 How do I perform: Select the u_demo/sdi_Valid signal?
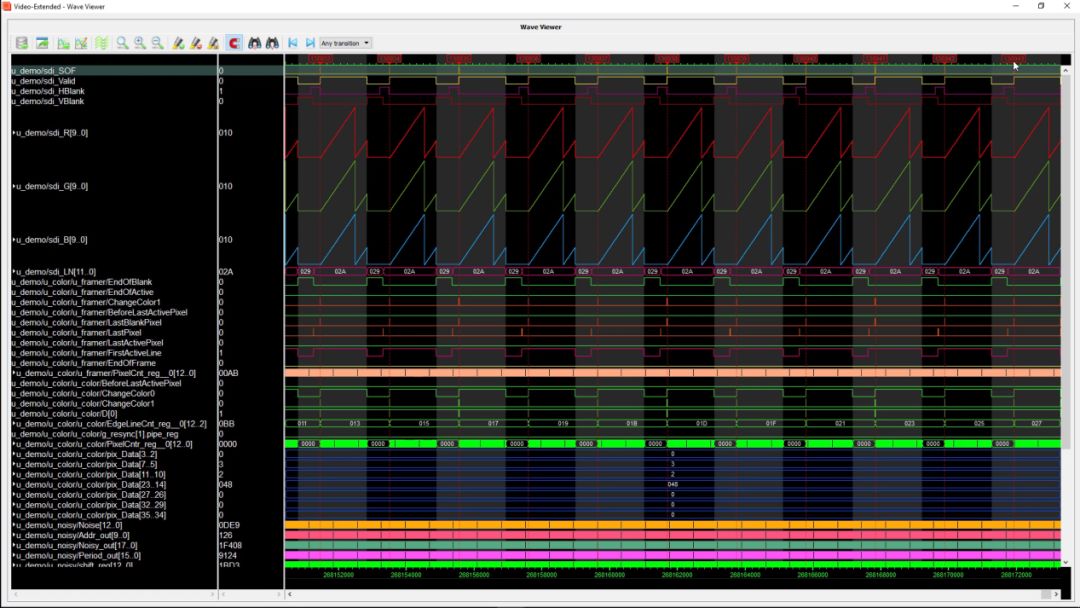coord(43,81)
